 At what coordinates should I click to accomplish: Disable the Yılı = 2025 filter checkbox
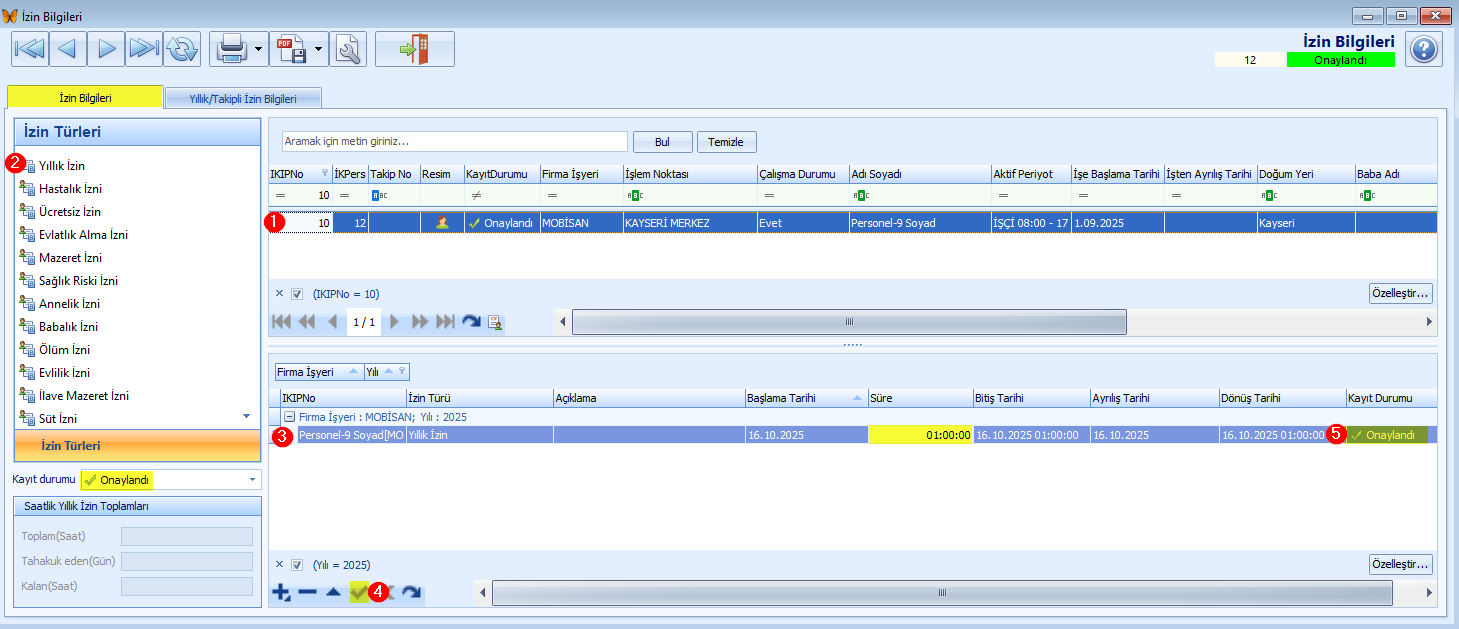tap(297, 564)
